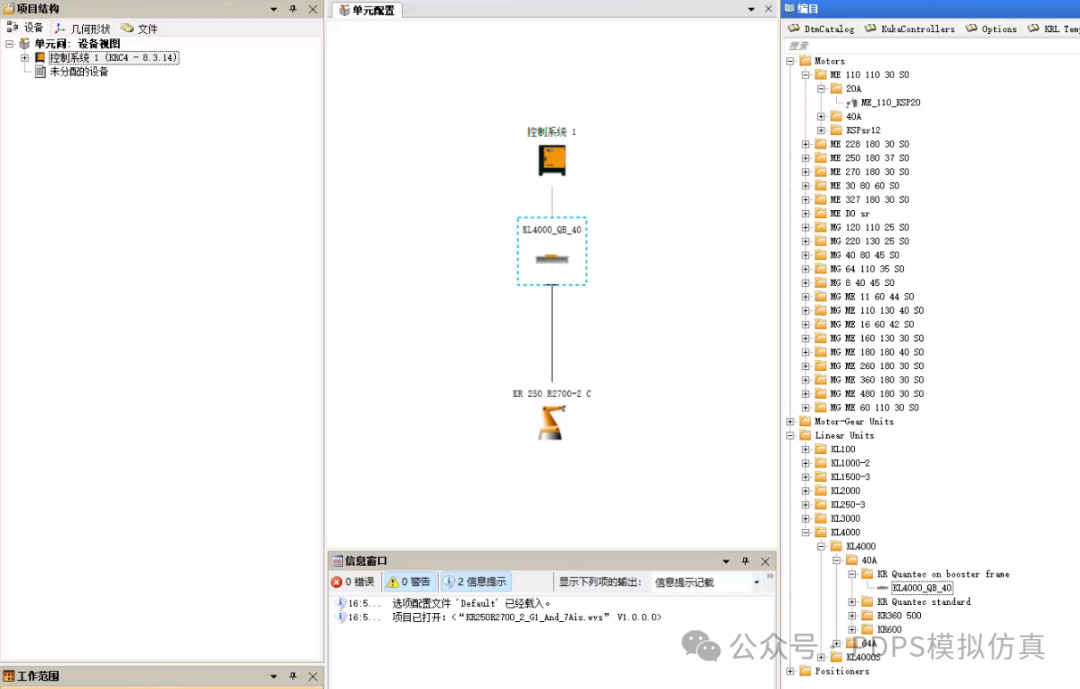Expand the Motor-Gear Units folder
Image resolution: width=1080 pixels, height=689 pixels.
pos(790,422)
